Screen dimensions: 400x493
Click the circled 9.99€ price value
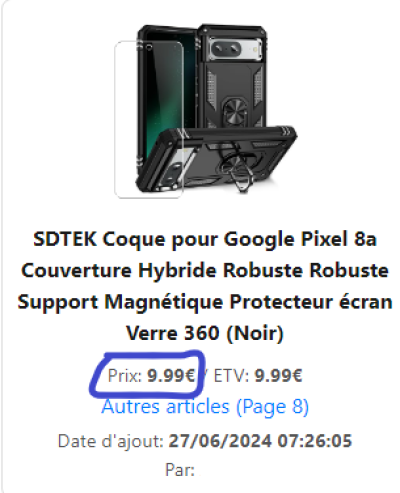(171, 376)
